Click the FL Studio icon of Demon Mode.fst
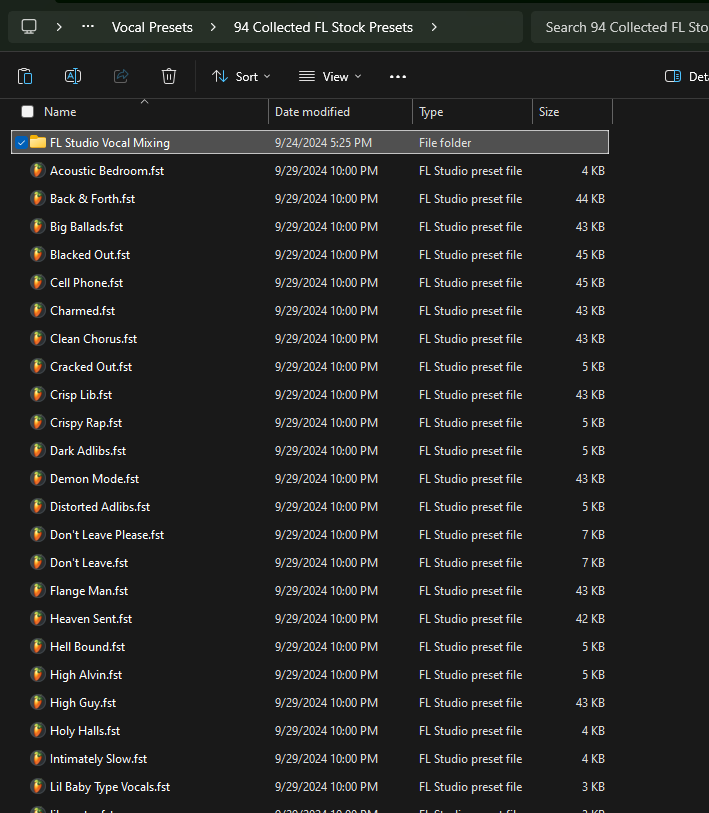709x813 pixels. coord(38,479)
